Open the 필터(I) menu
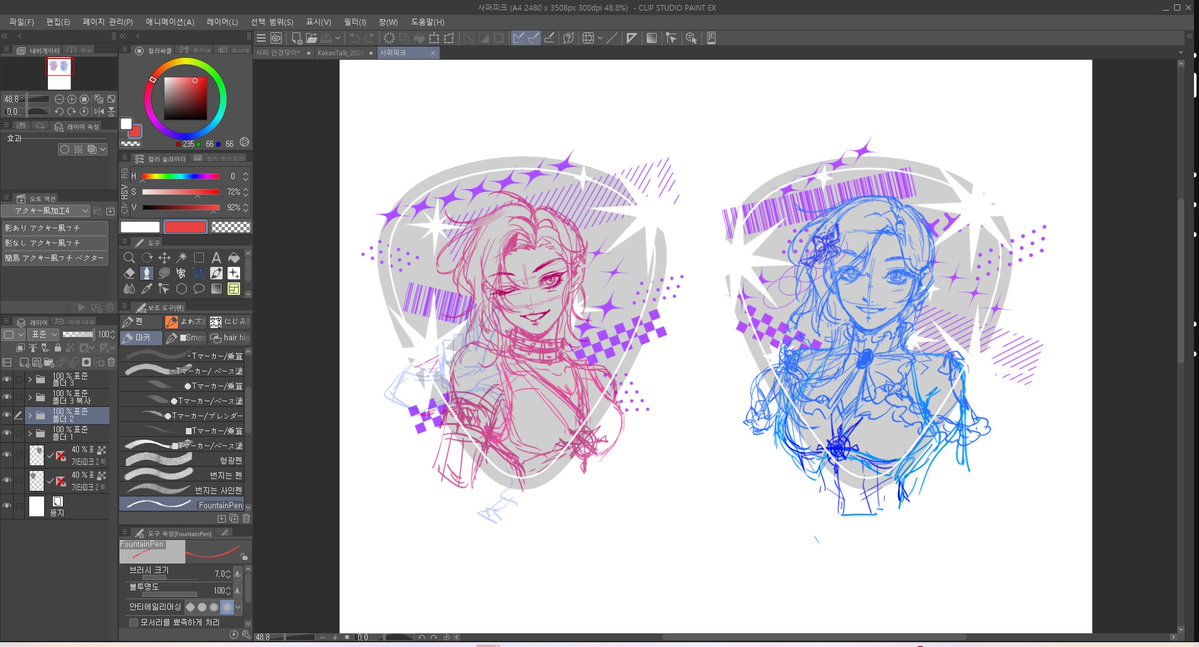Viewport: 1199px width, 647px height. [355, 22]
